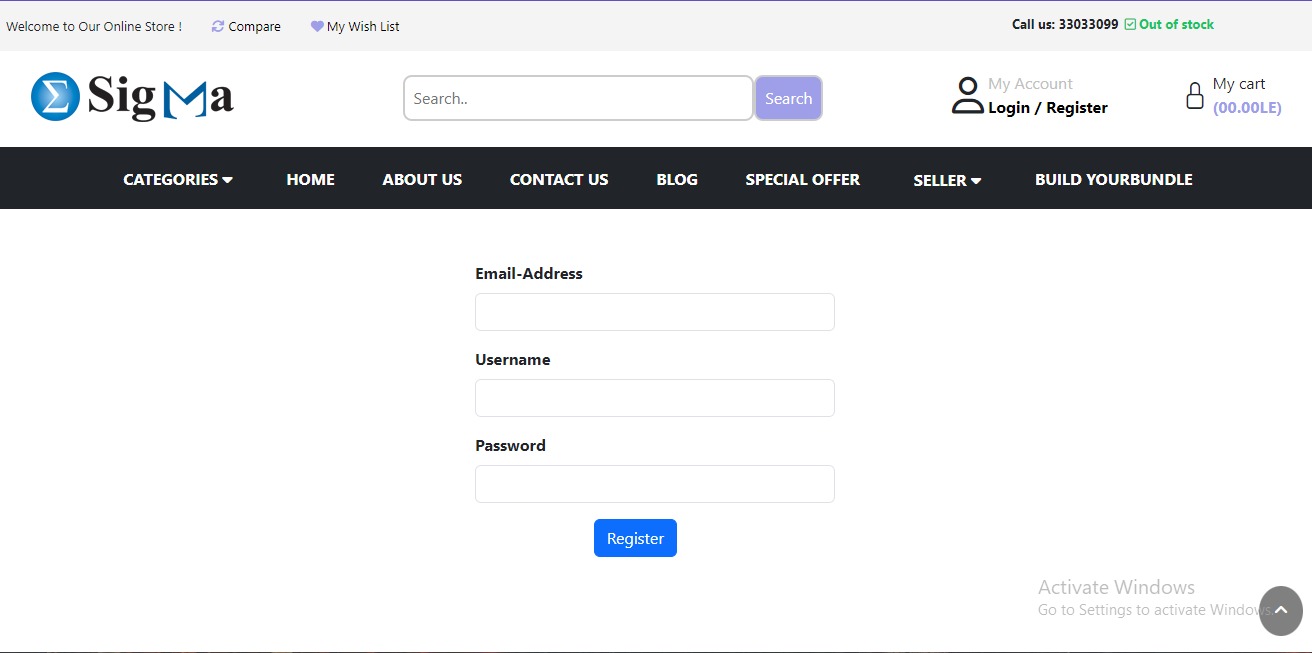Open the SELLER dropdown menu
Image resolution: width=1312 pixels, height=653 pixels.
(940, 181)
